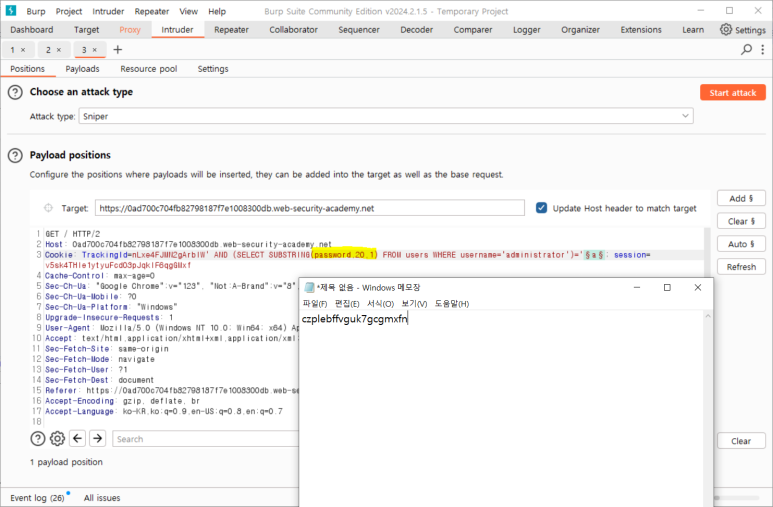Click the GET / HTTP/2 request line
The width and height of the screenshot is (773, 507).
(x=72, y=234)
